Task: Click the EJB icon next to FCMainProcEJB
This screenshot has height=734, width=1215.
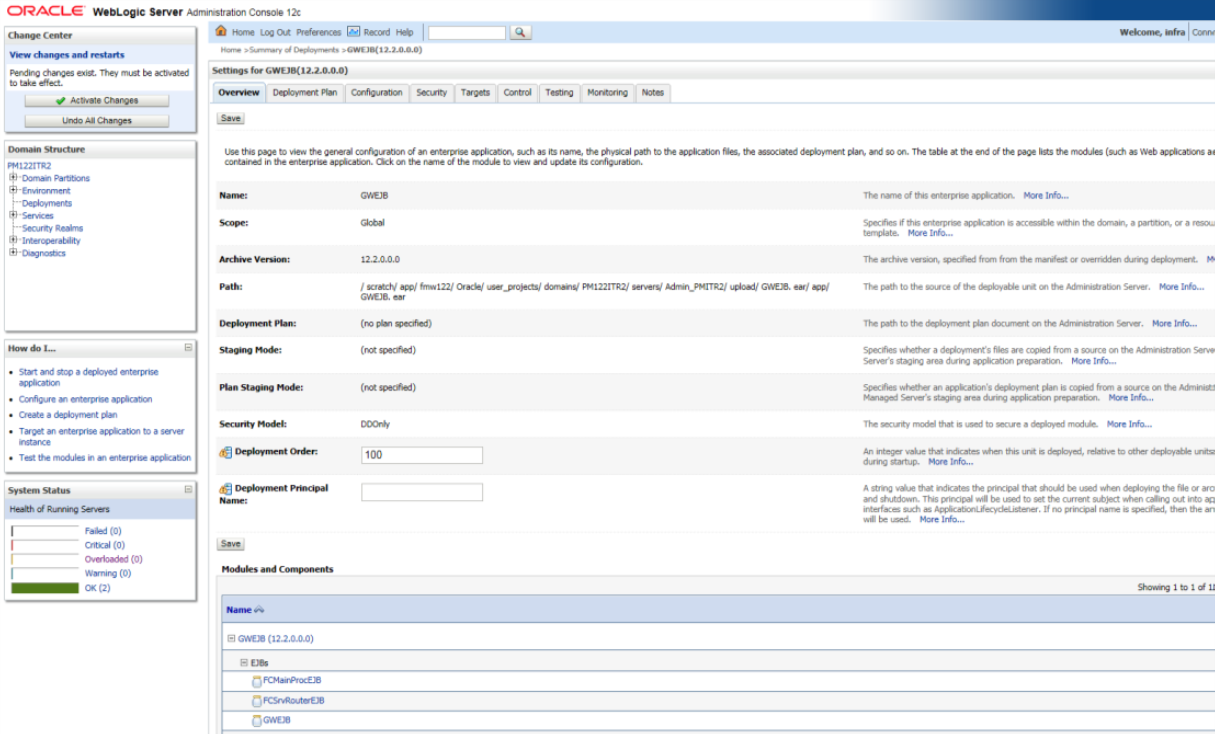Action: [x=258, y=683]
